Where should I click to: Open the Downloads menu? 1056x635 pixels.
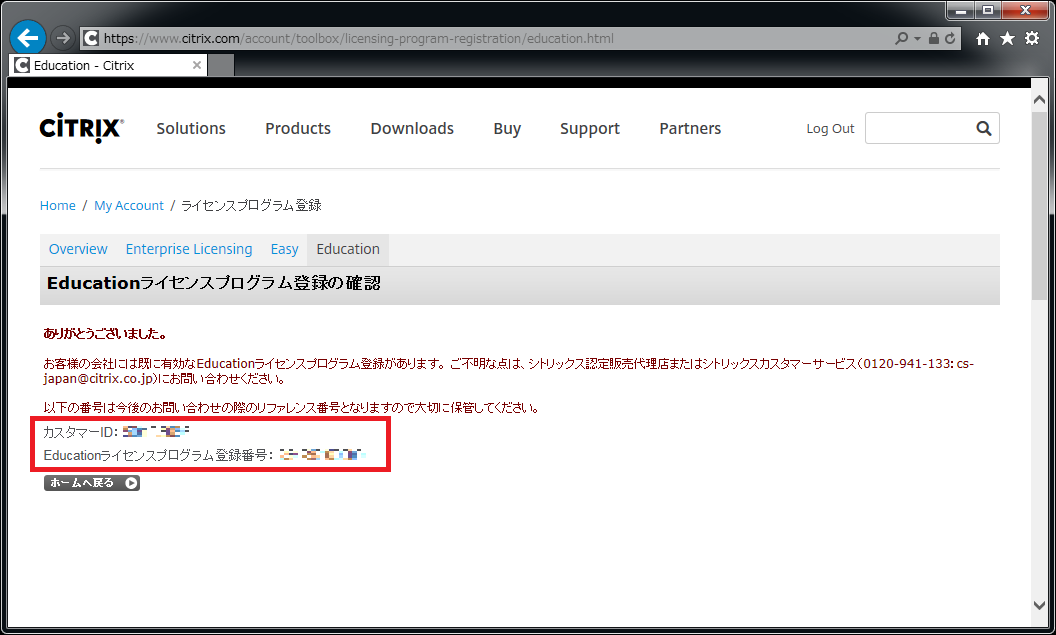[x=411, y=128]
